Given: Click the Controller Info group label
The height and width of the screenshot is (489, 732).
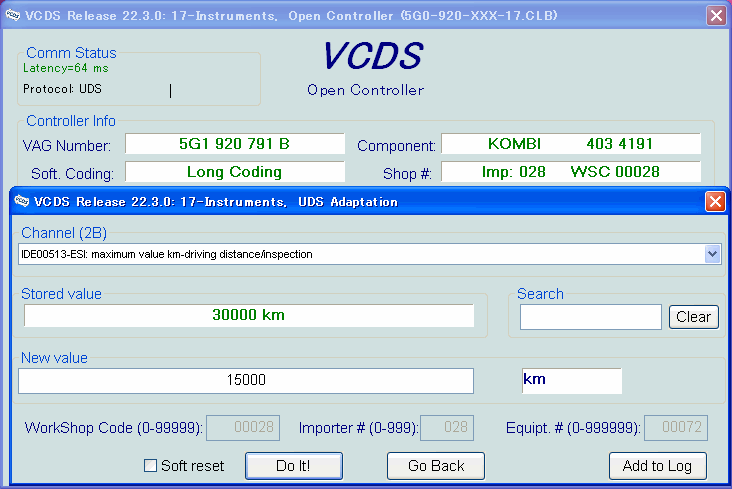Looking at the screenshot, I should [x=70, y=121].
